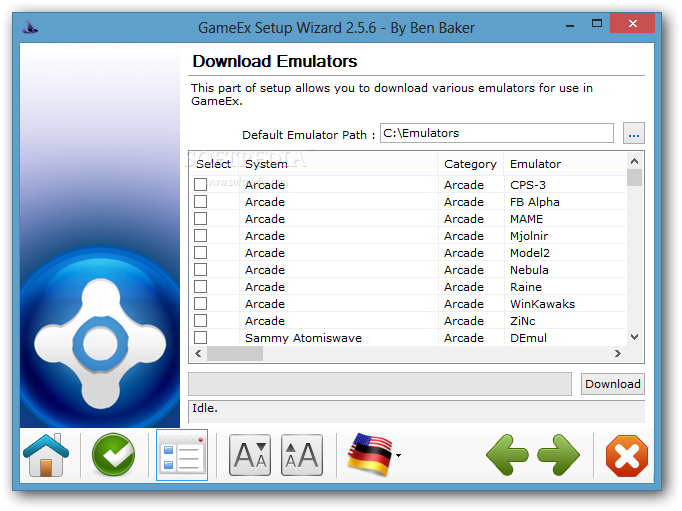Check the DEmul Sammy Atomiswave checkbox
This screenshot has height=511, width=682.
[201, 337]
